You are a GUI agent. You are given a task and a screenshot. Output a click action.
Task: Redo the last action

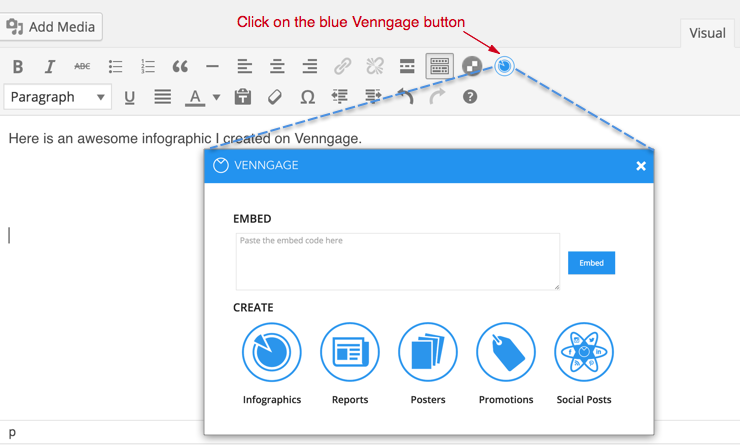coord(437,96)
